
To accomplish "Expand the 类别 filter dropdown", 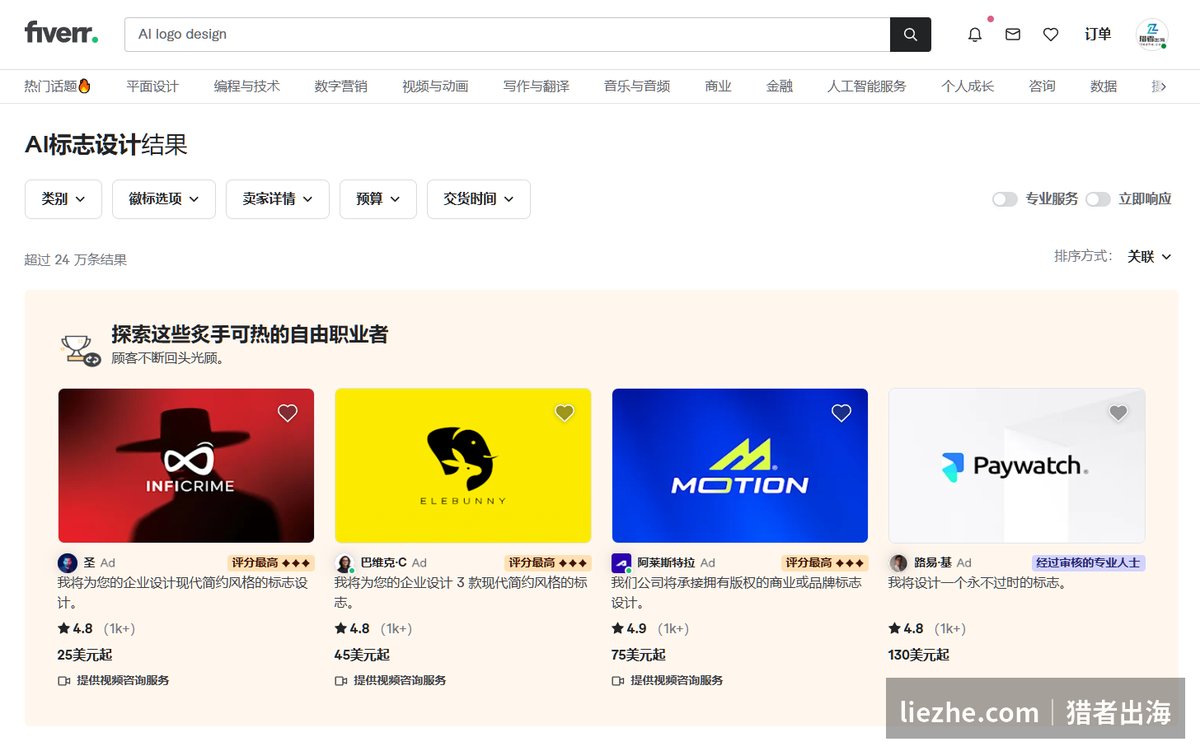I will pyautogui.click(x=63, y=199).
